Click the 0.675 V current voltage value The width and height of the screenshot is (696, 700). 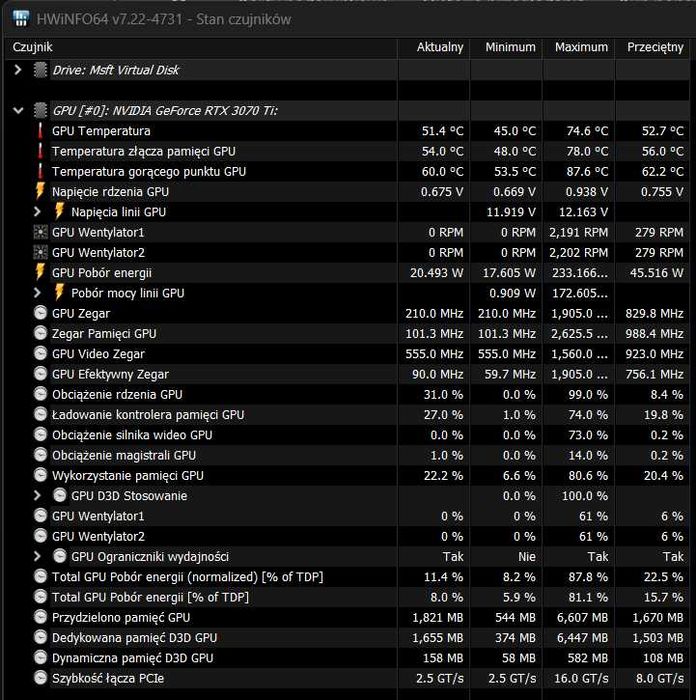[442, 192]
